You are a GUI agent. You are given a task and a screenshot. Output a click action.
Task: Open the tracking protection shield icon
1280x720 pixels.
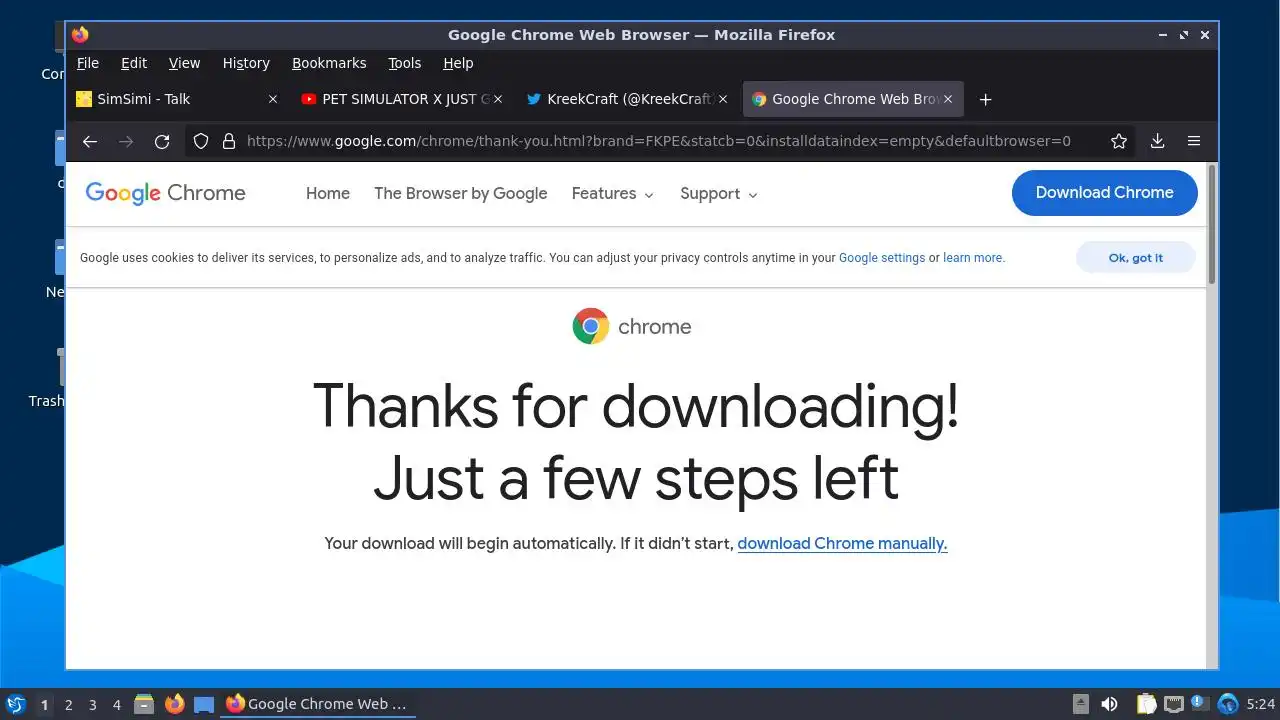coord(201,141)
